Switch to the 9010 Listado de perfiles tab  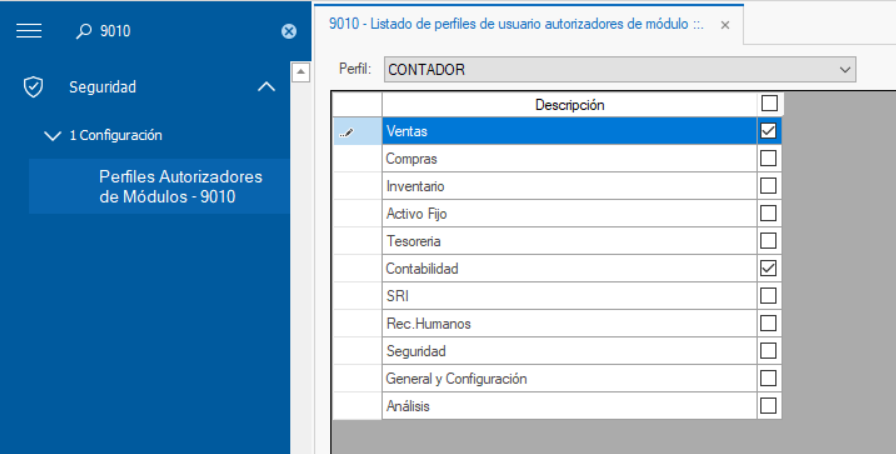point(516,24)
